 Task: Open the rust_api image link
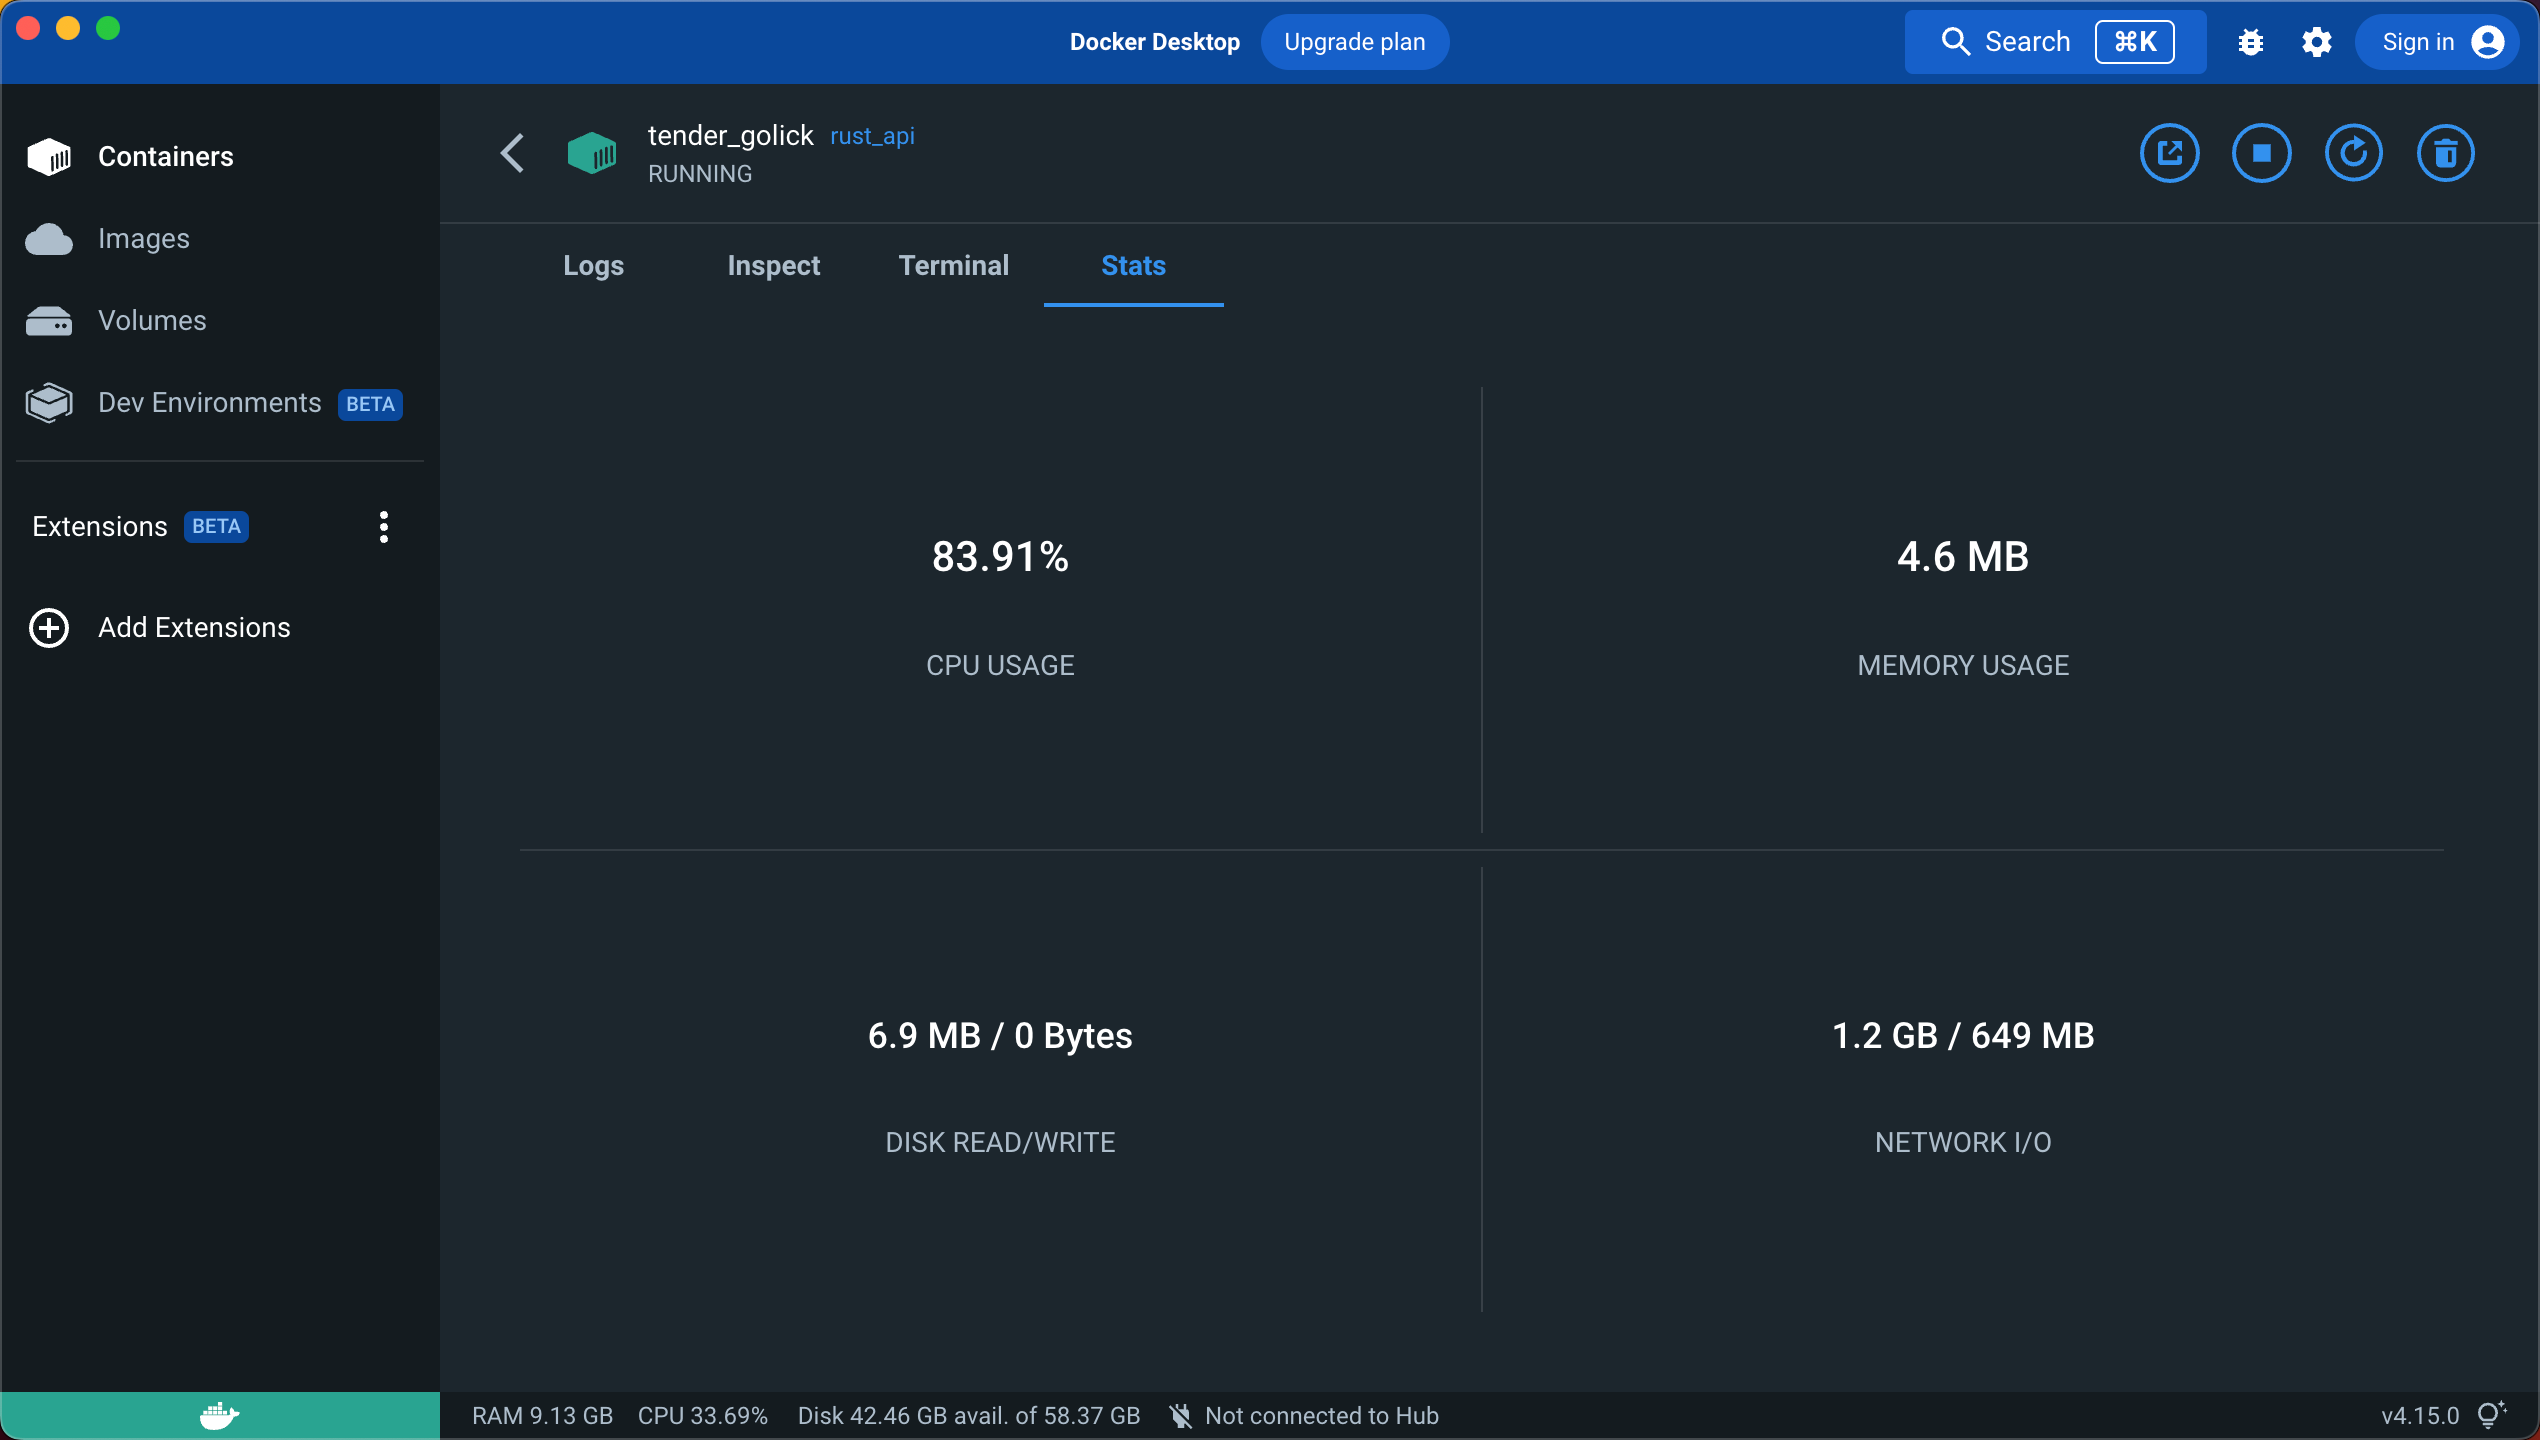coord(872,136)
